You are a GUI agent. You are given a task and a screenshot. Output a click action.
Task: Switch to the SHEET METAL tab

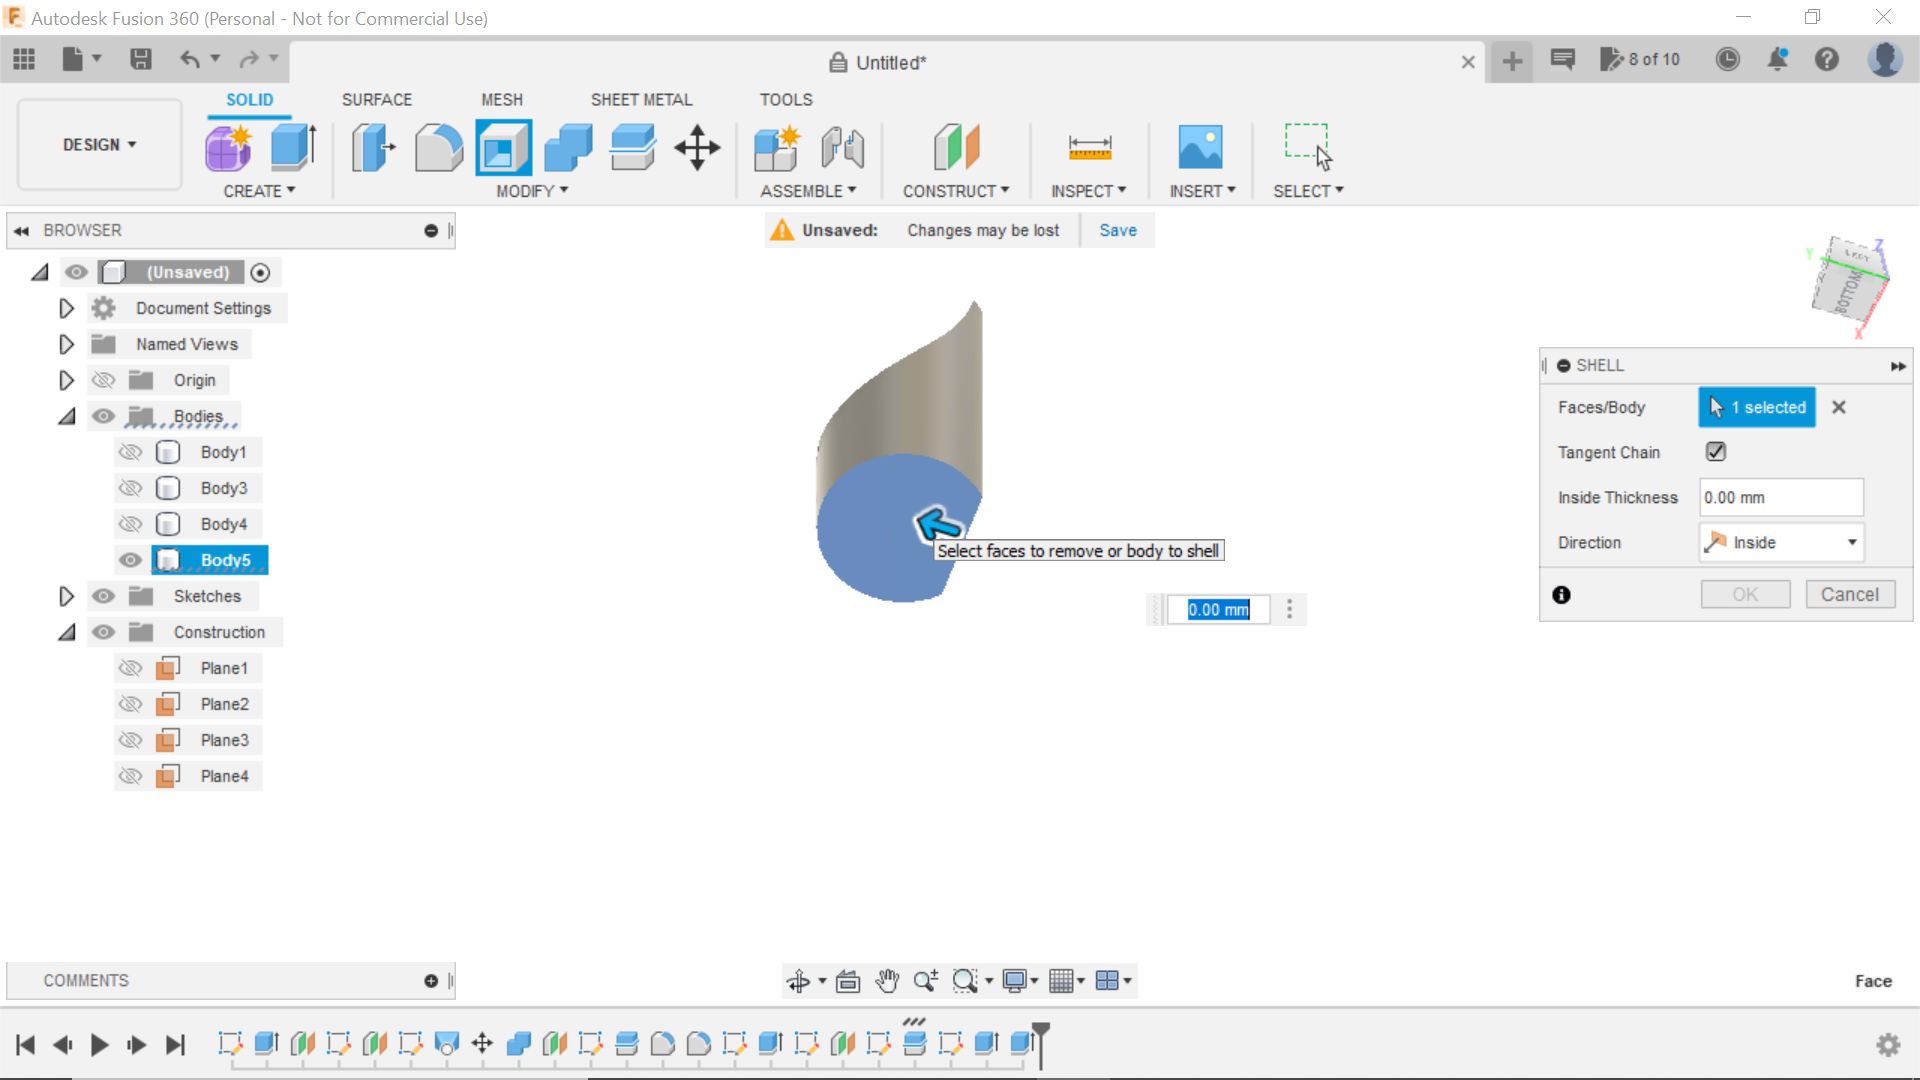click(x=641, y=99)
